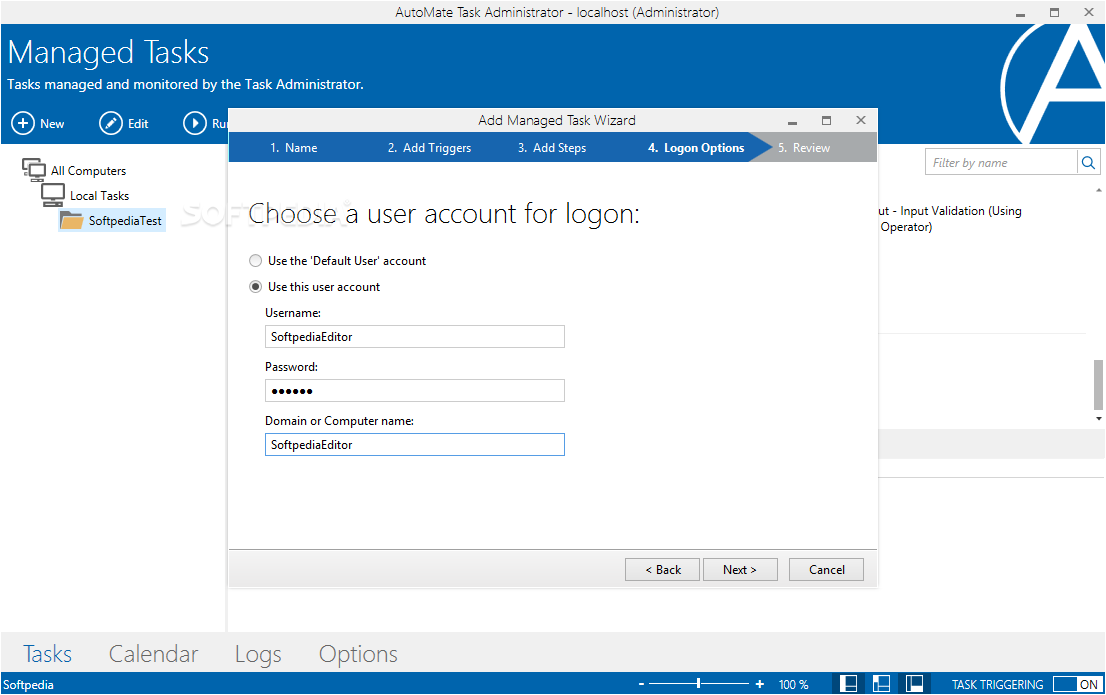This screenshot has width=1106, height=695.
Task: Adjust the zoom slider handle
Action: coord(698,684)
